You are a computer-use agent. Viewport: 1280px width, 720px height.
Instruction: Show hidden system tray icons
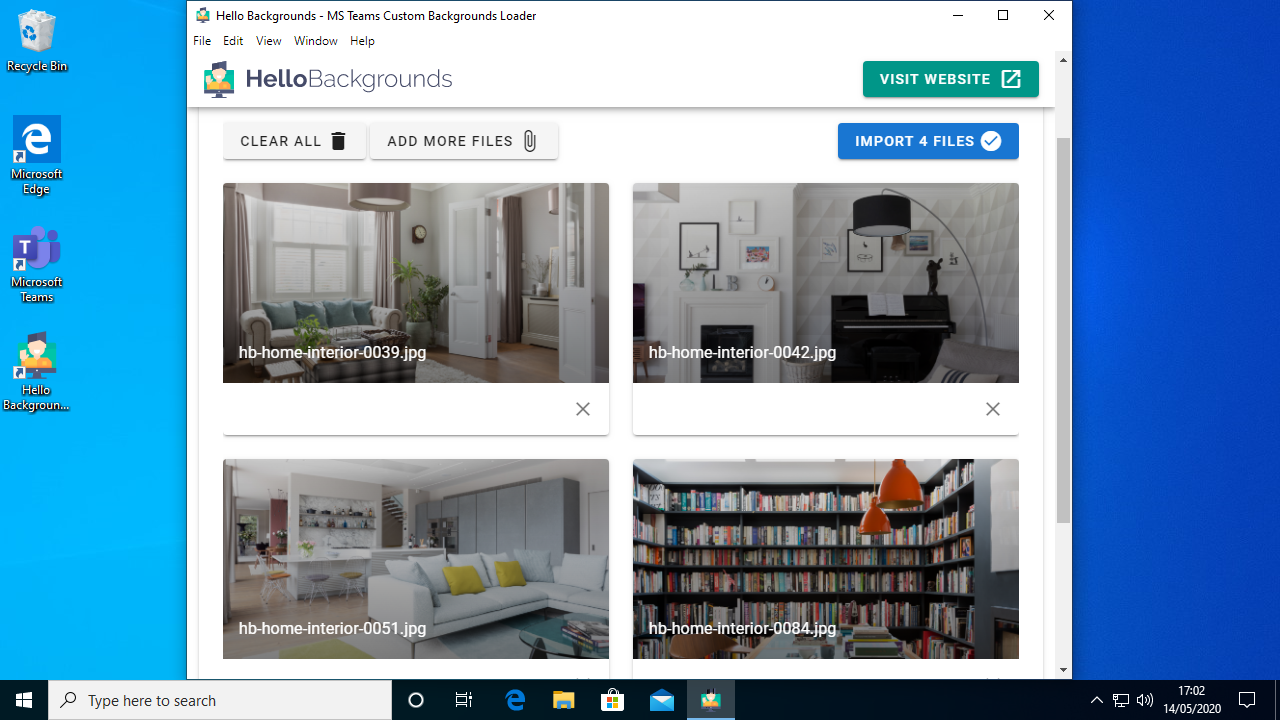[1096, 700]
